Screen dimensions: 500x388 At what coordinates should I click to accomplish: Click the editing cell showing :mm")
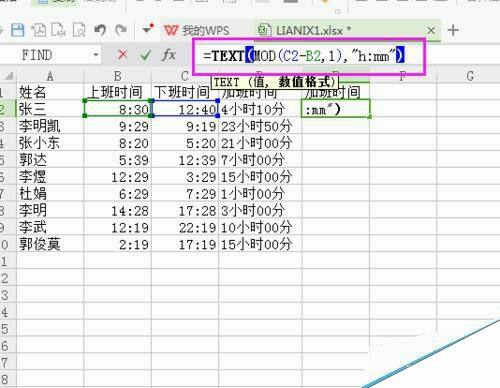click(335, 109)
